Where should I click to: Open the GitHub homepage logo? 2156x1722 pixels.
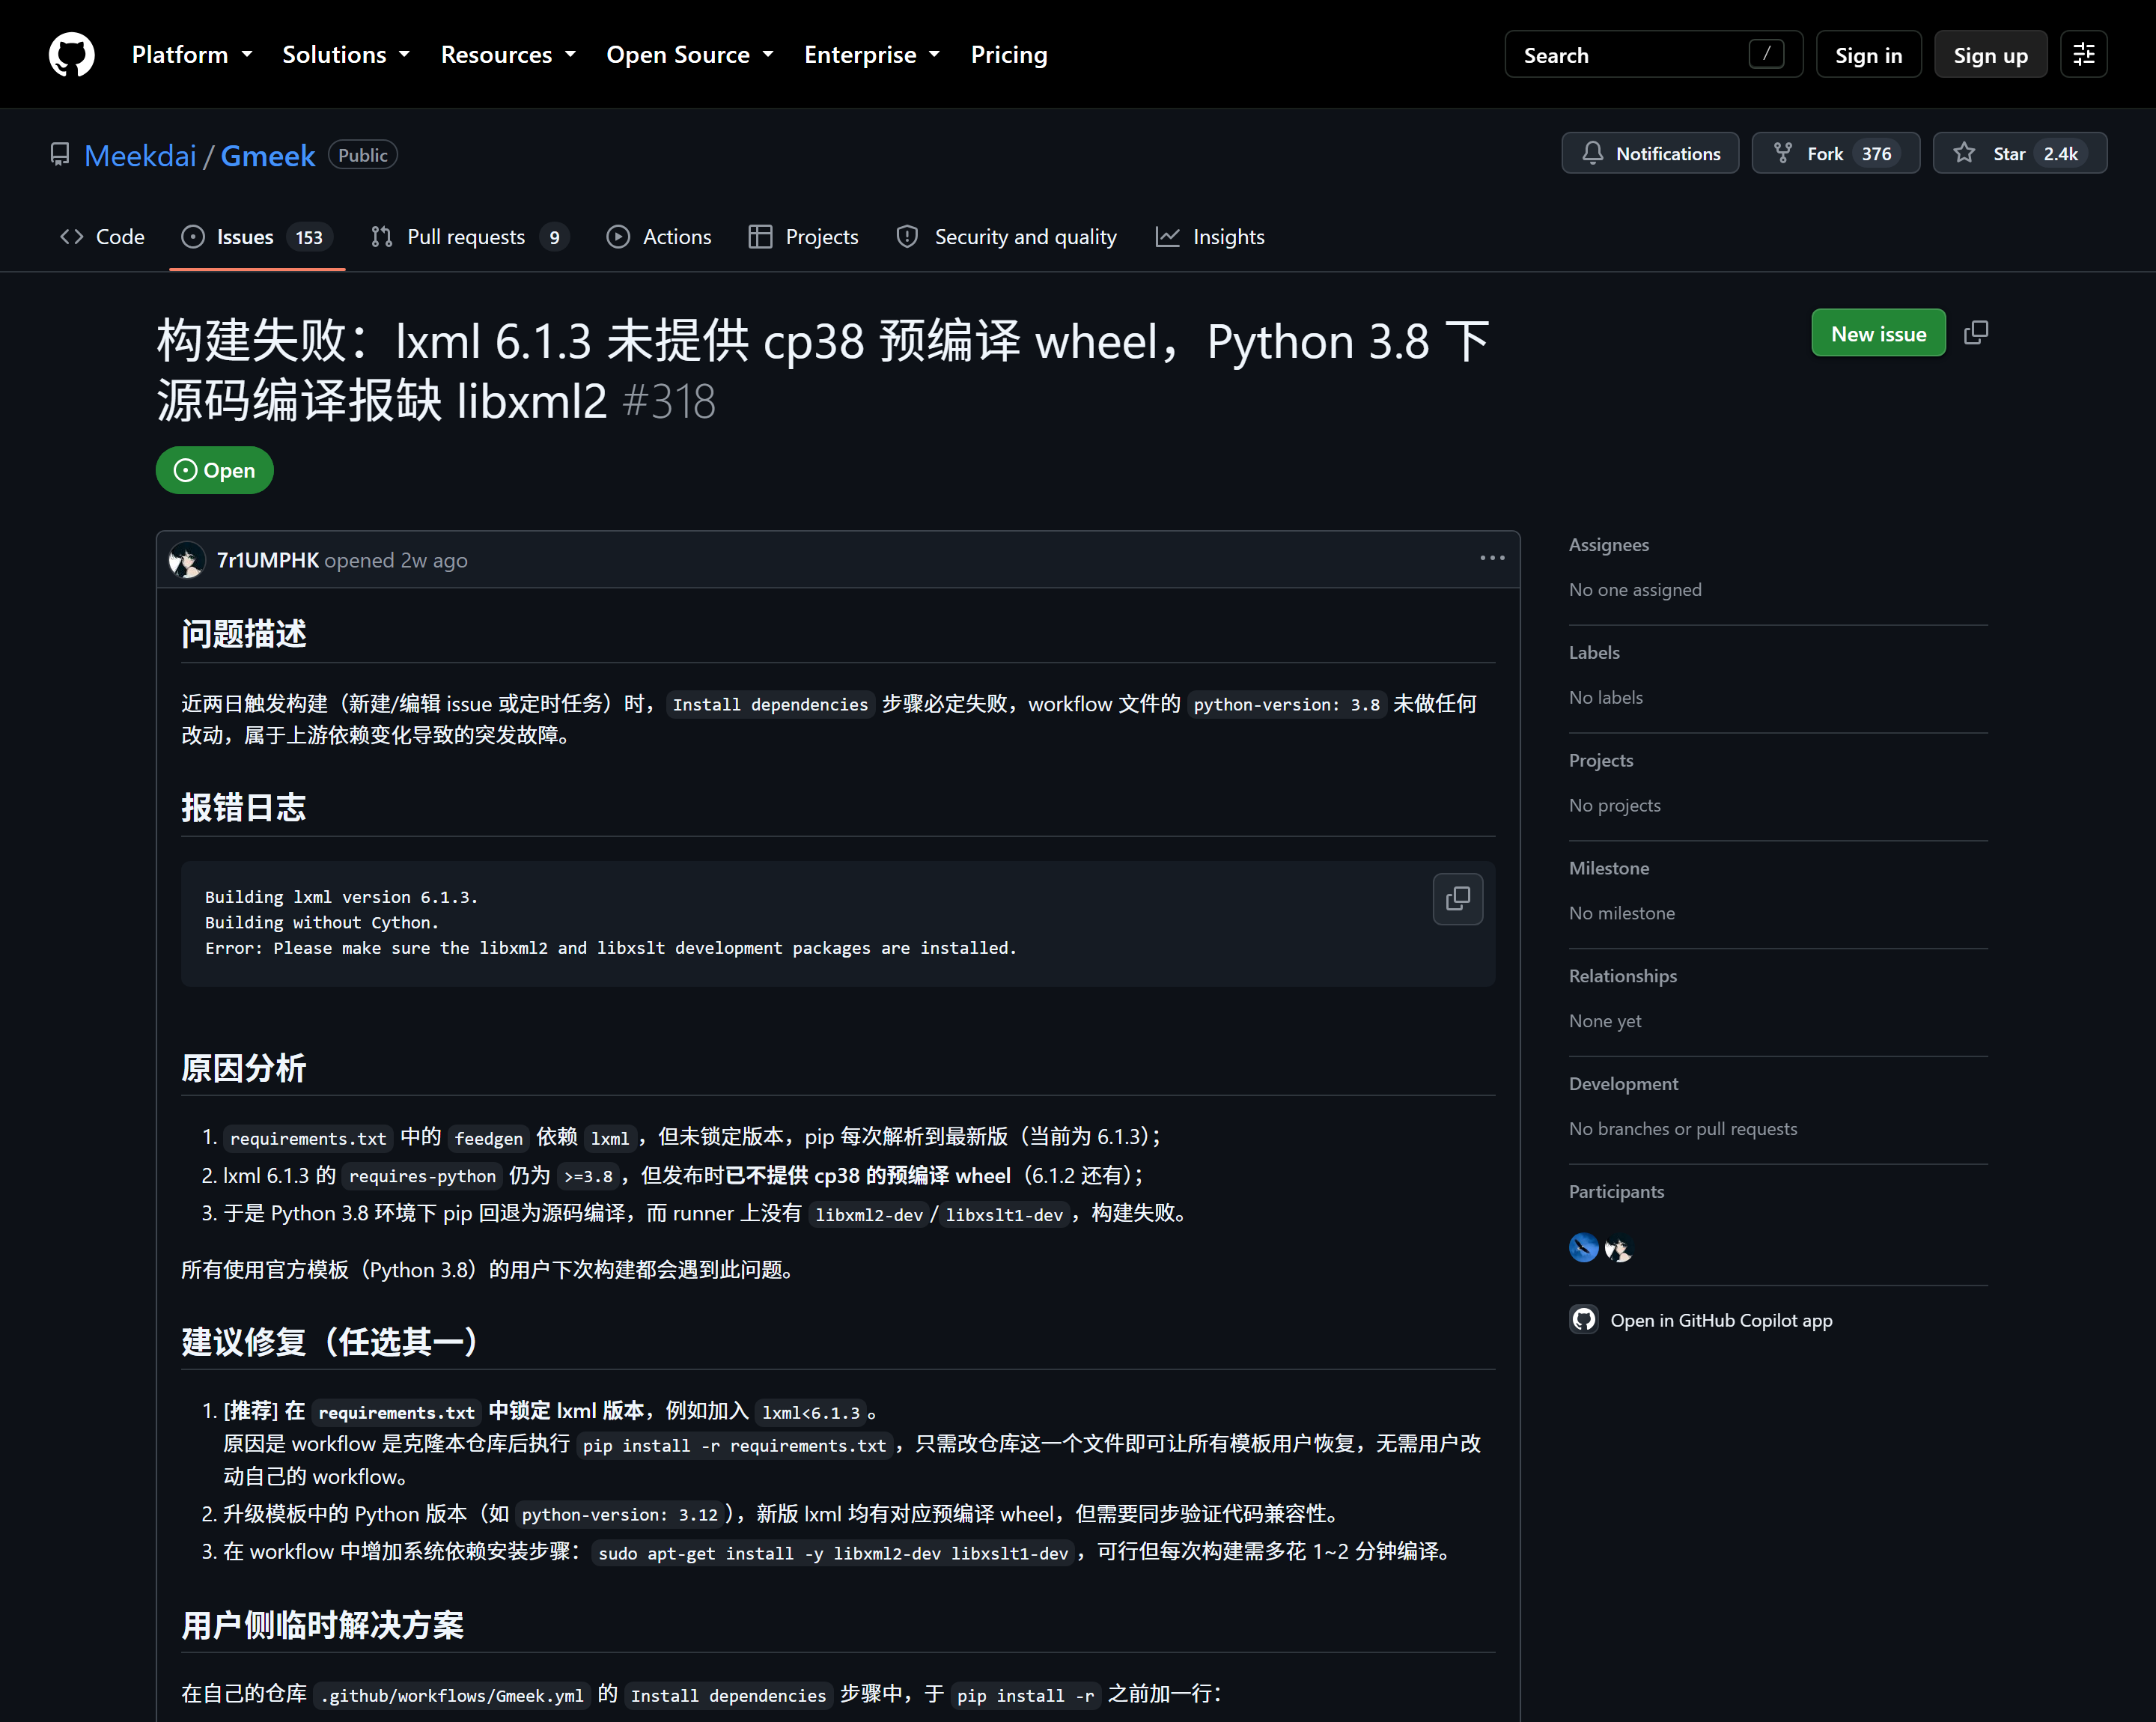coord(72,54)
